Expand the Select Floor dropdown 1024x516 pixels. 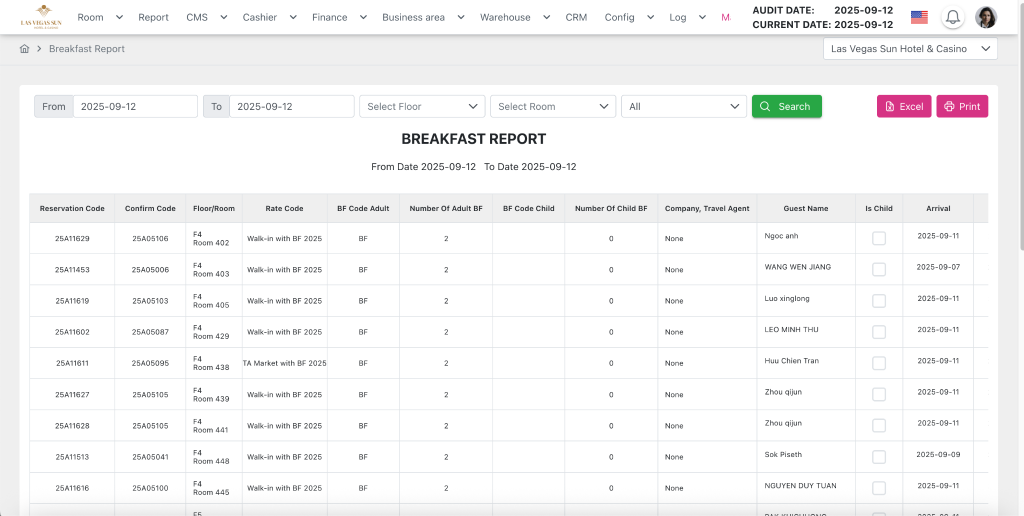[422, 106]
